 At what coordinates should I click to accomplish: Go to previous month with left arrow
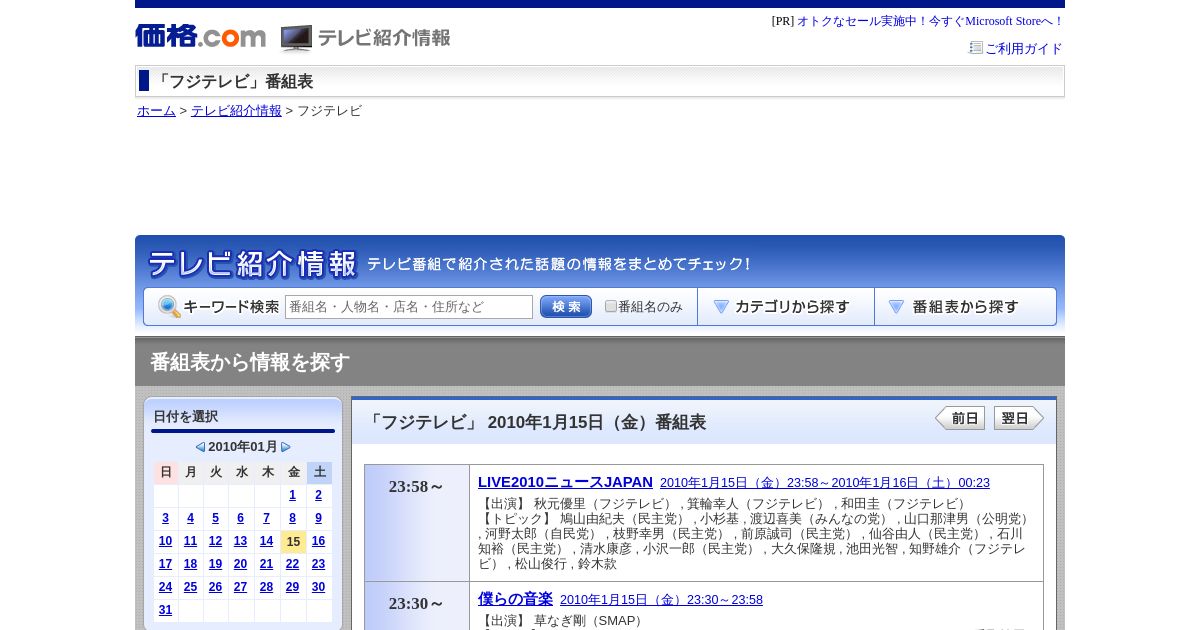(200, 447)
